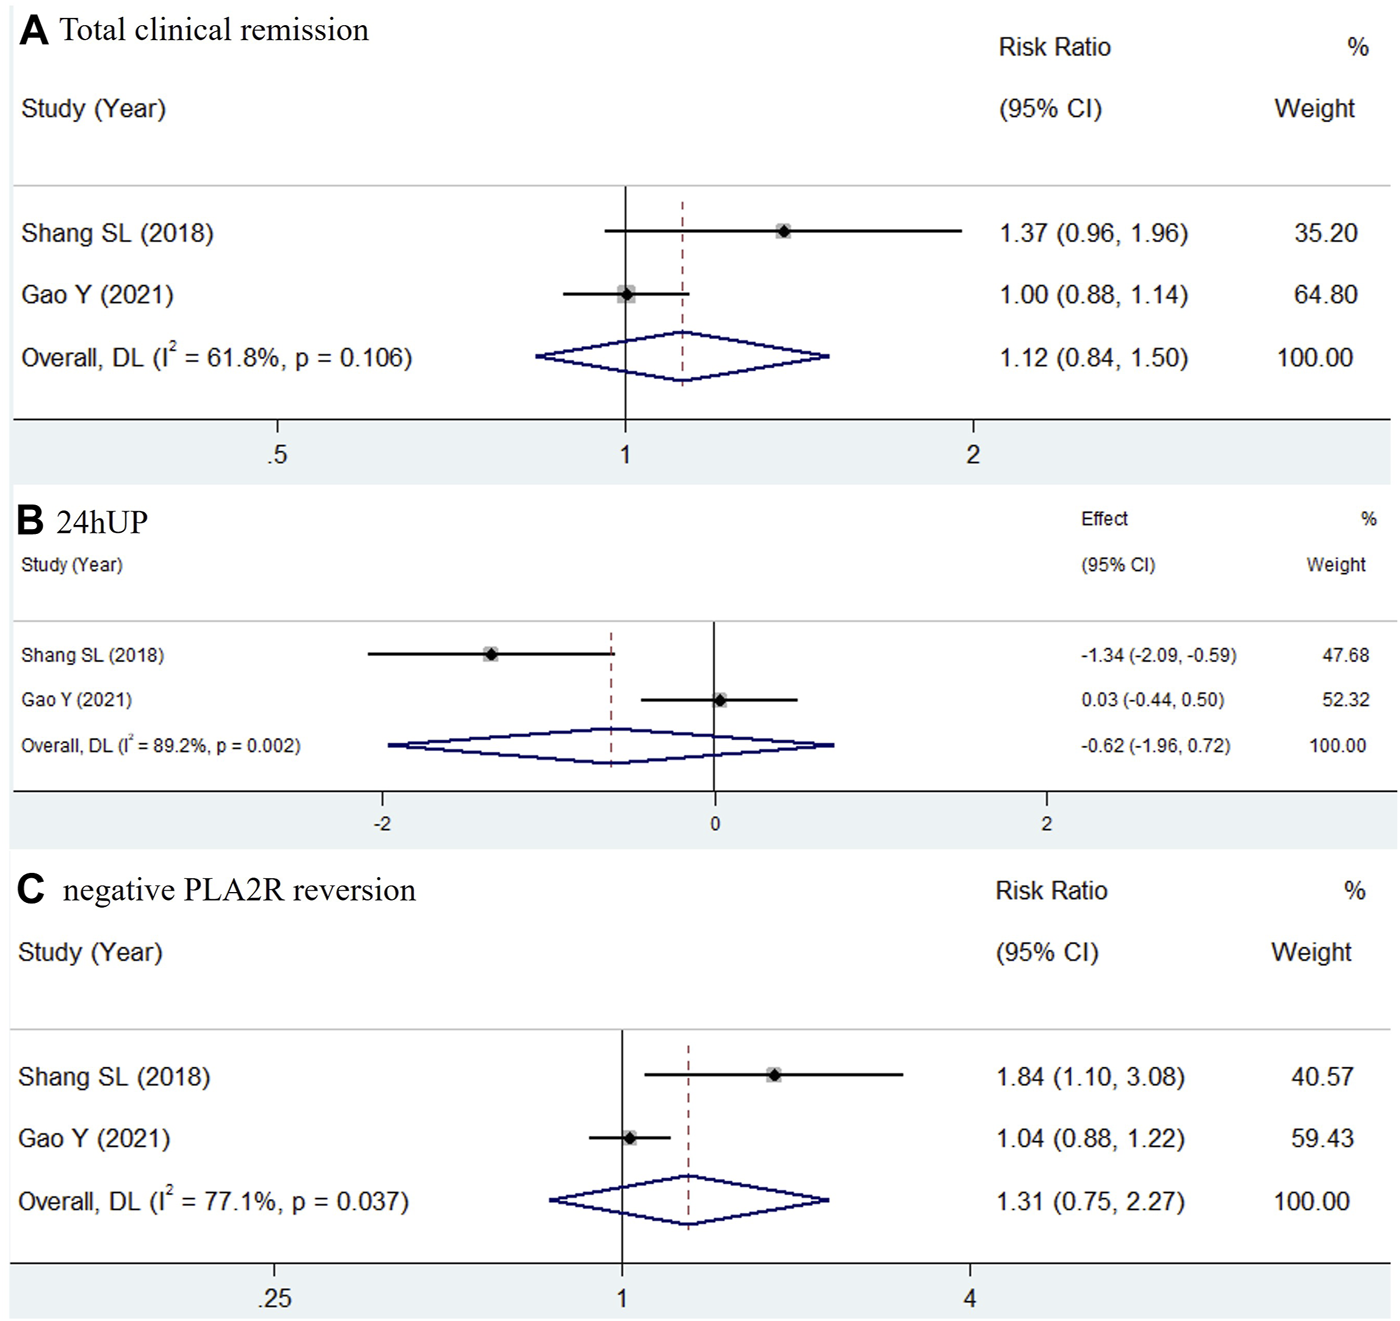This screenshot has height=1321, width=1400.
Task: Select the 'negative PLA2R reversion' panel title
Action: (x=239, y=890)
